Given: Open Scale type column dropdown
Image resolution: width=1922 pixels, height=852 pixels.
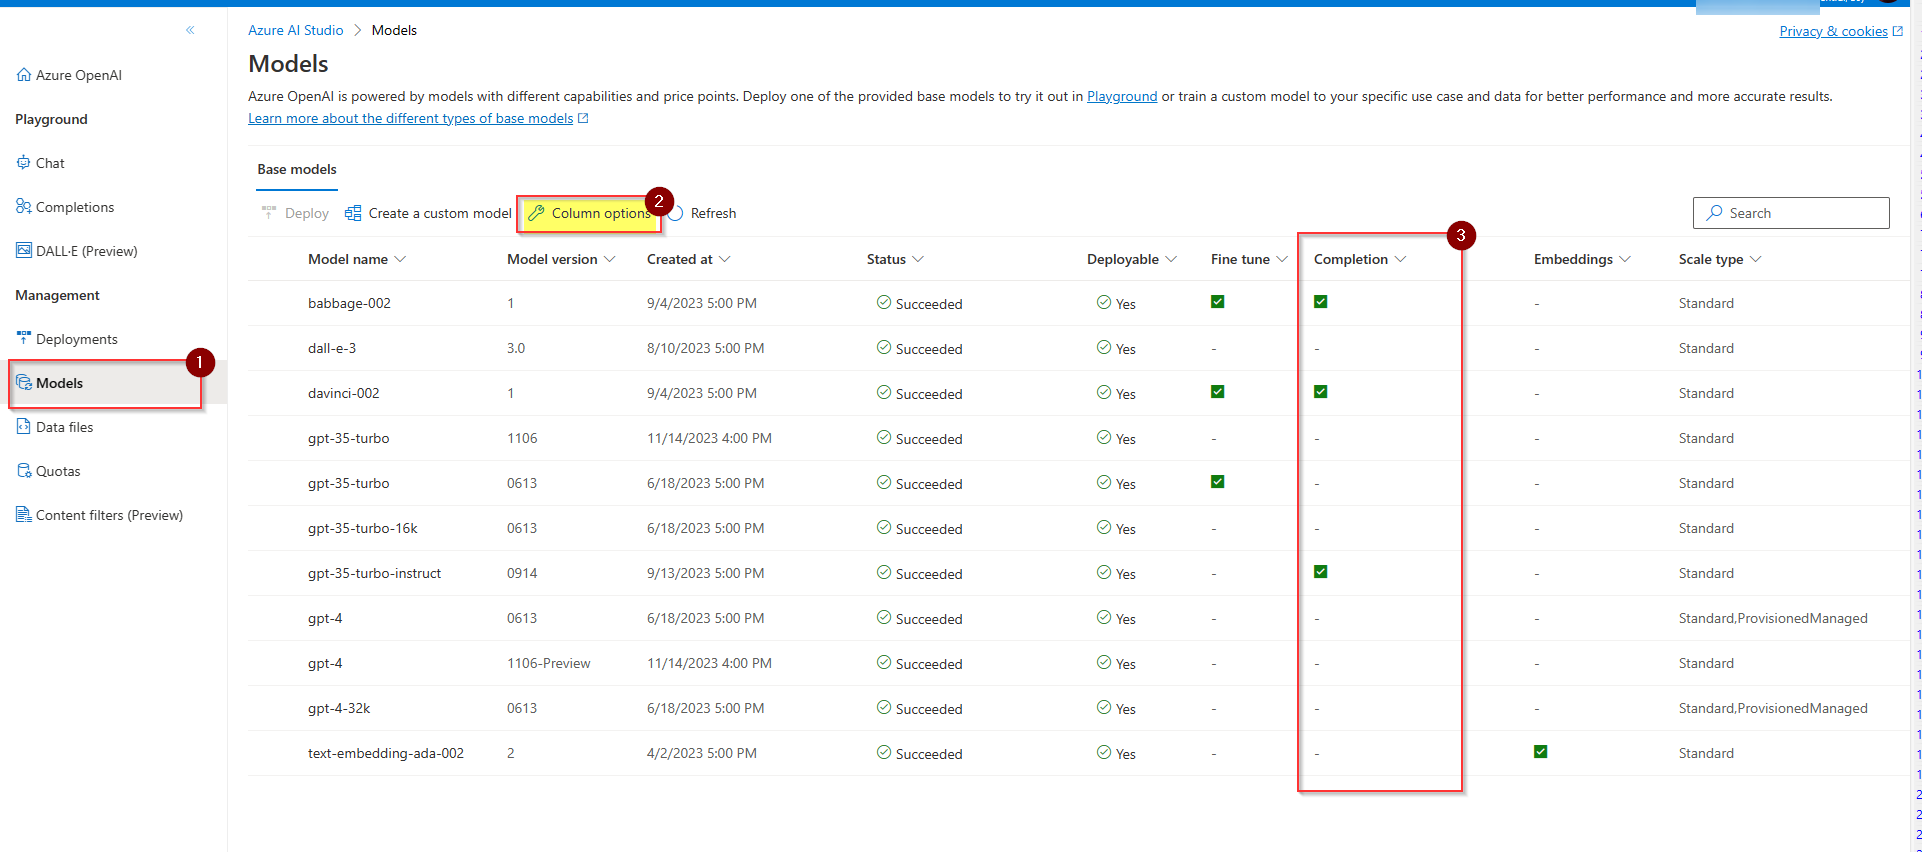Looking at the screenshot, I should tap(1756, 259).
